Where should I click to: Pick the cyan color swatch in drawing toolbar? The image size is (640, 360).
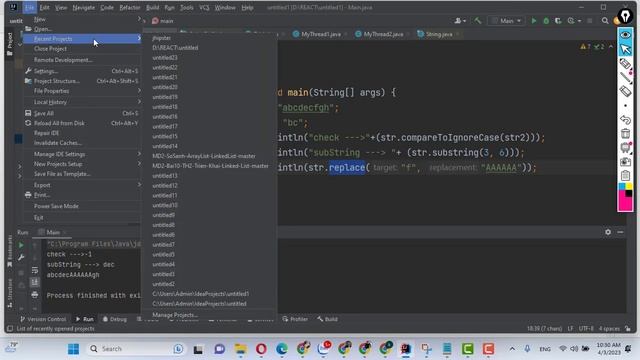click(622, 186)
